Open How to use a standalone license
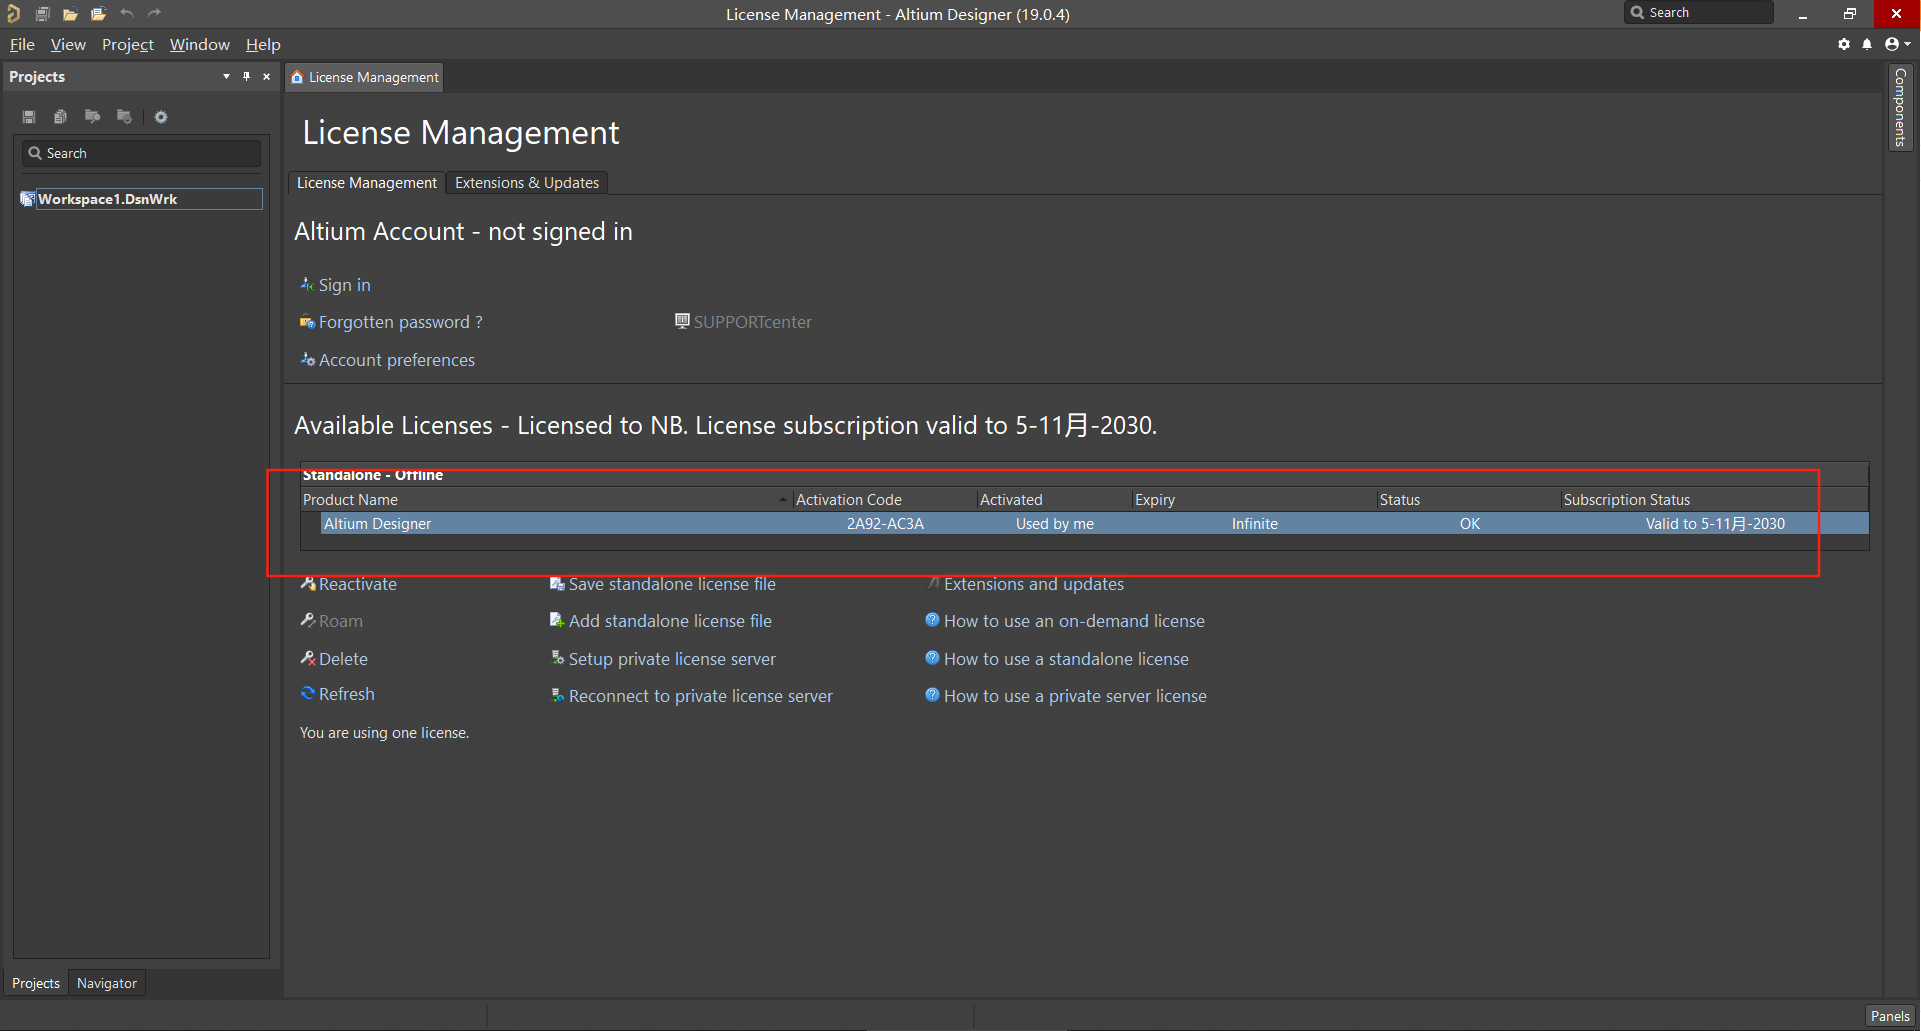Screen dimensions: 1921x1031 click(x=1066, y=659)
